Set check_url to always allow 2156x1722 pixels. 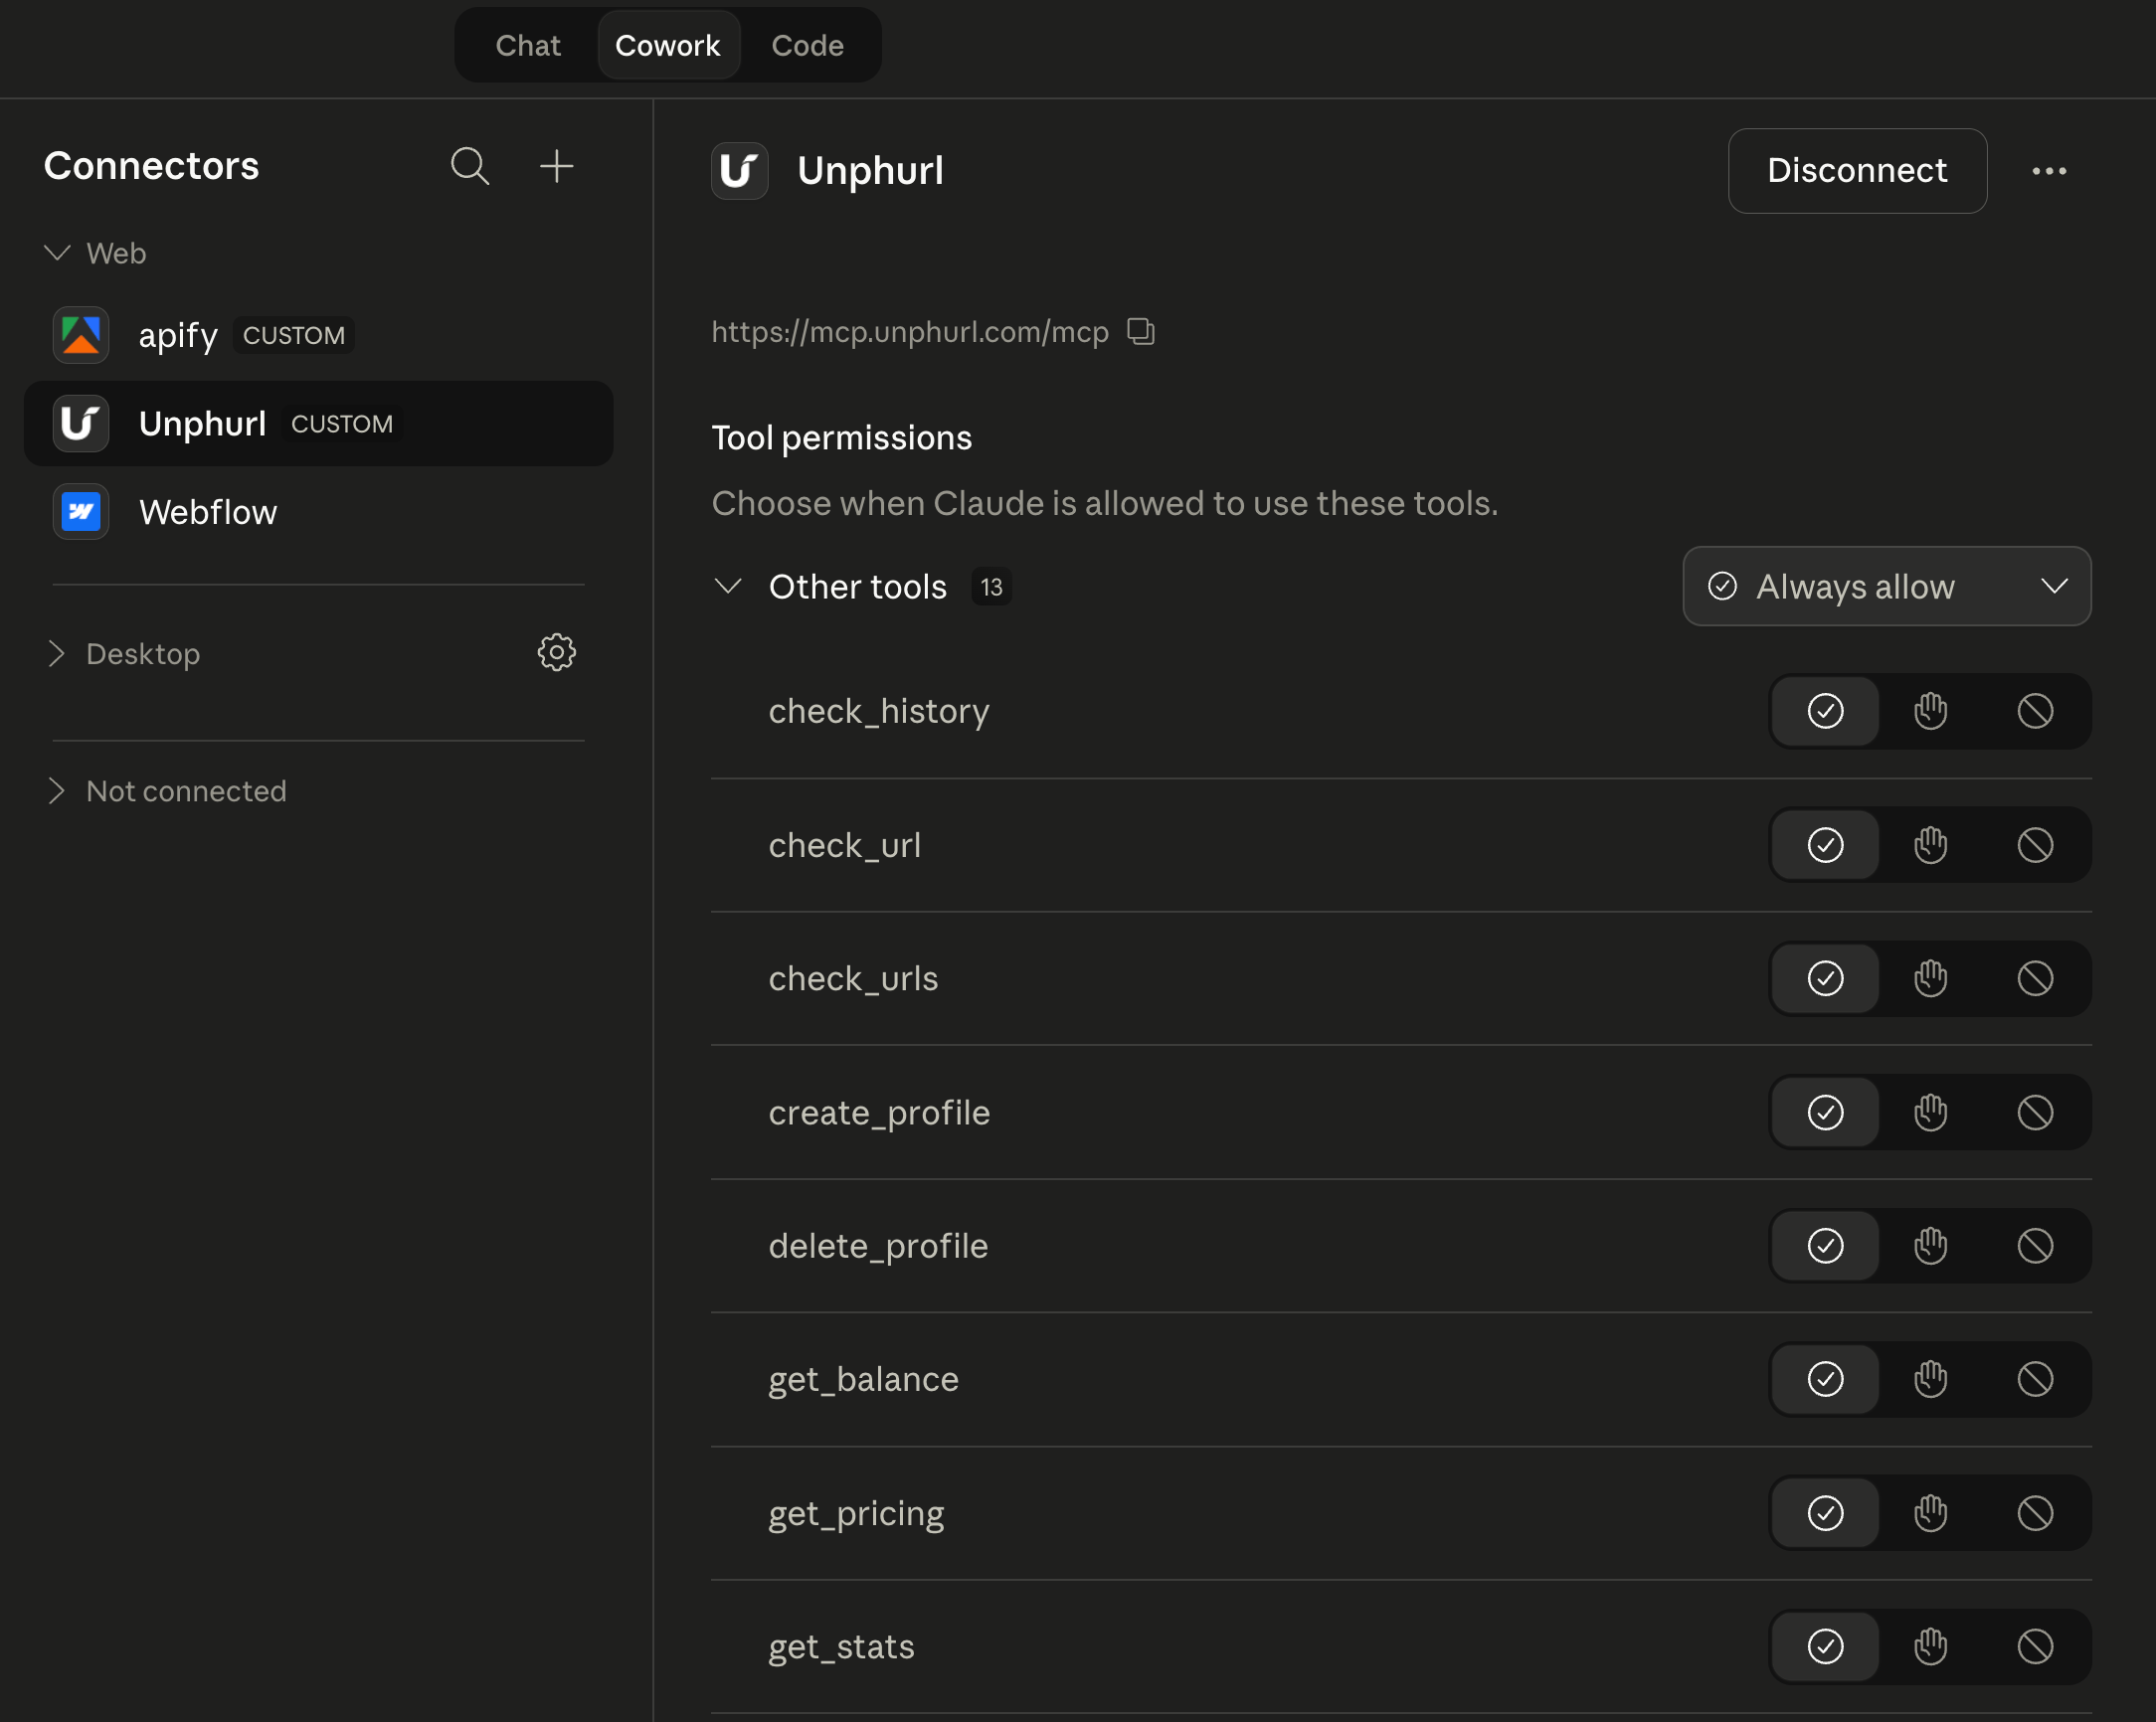click(x=1825, y=845)
